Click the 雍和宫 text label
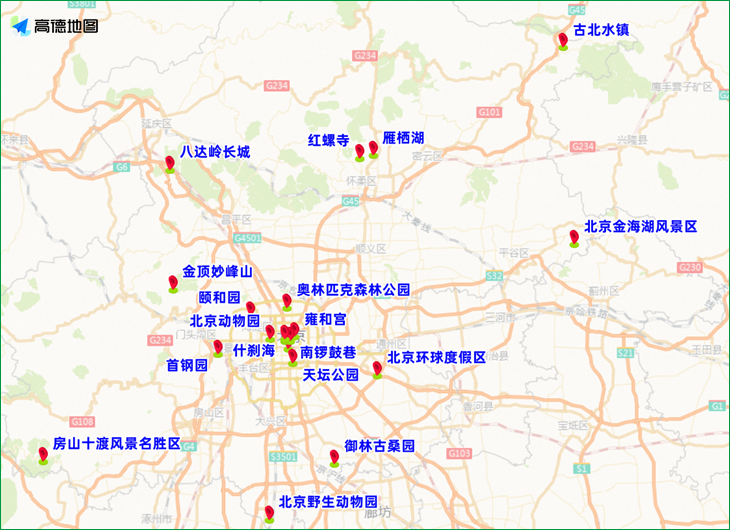730x530 pixels. (325, 318)
